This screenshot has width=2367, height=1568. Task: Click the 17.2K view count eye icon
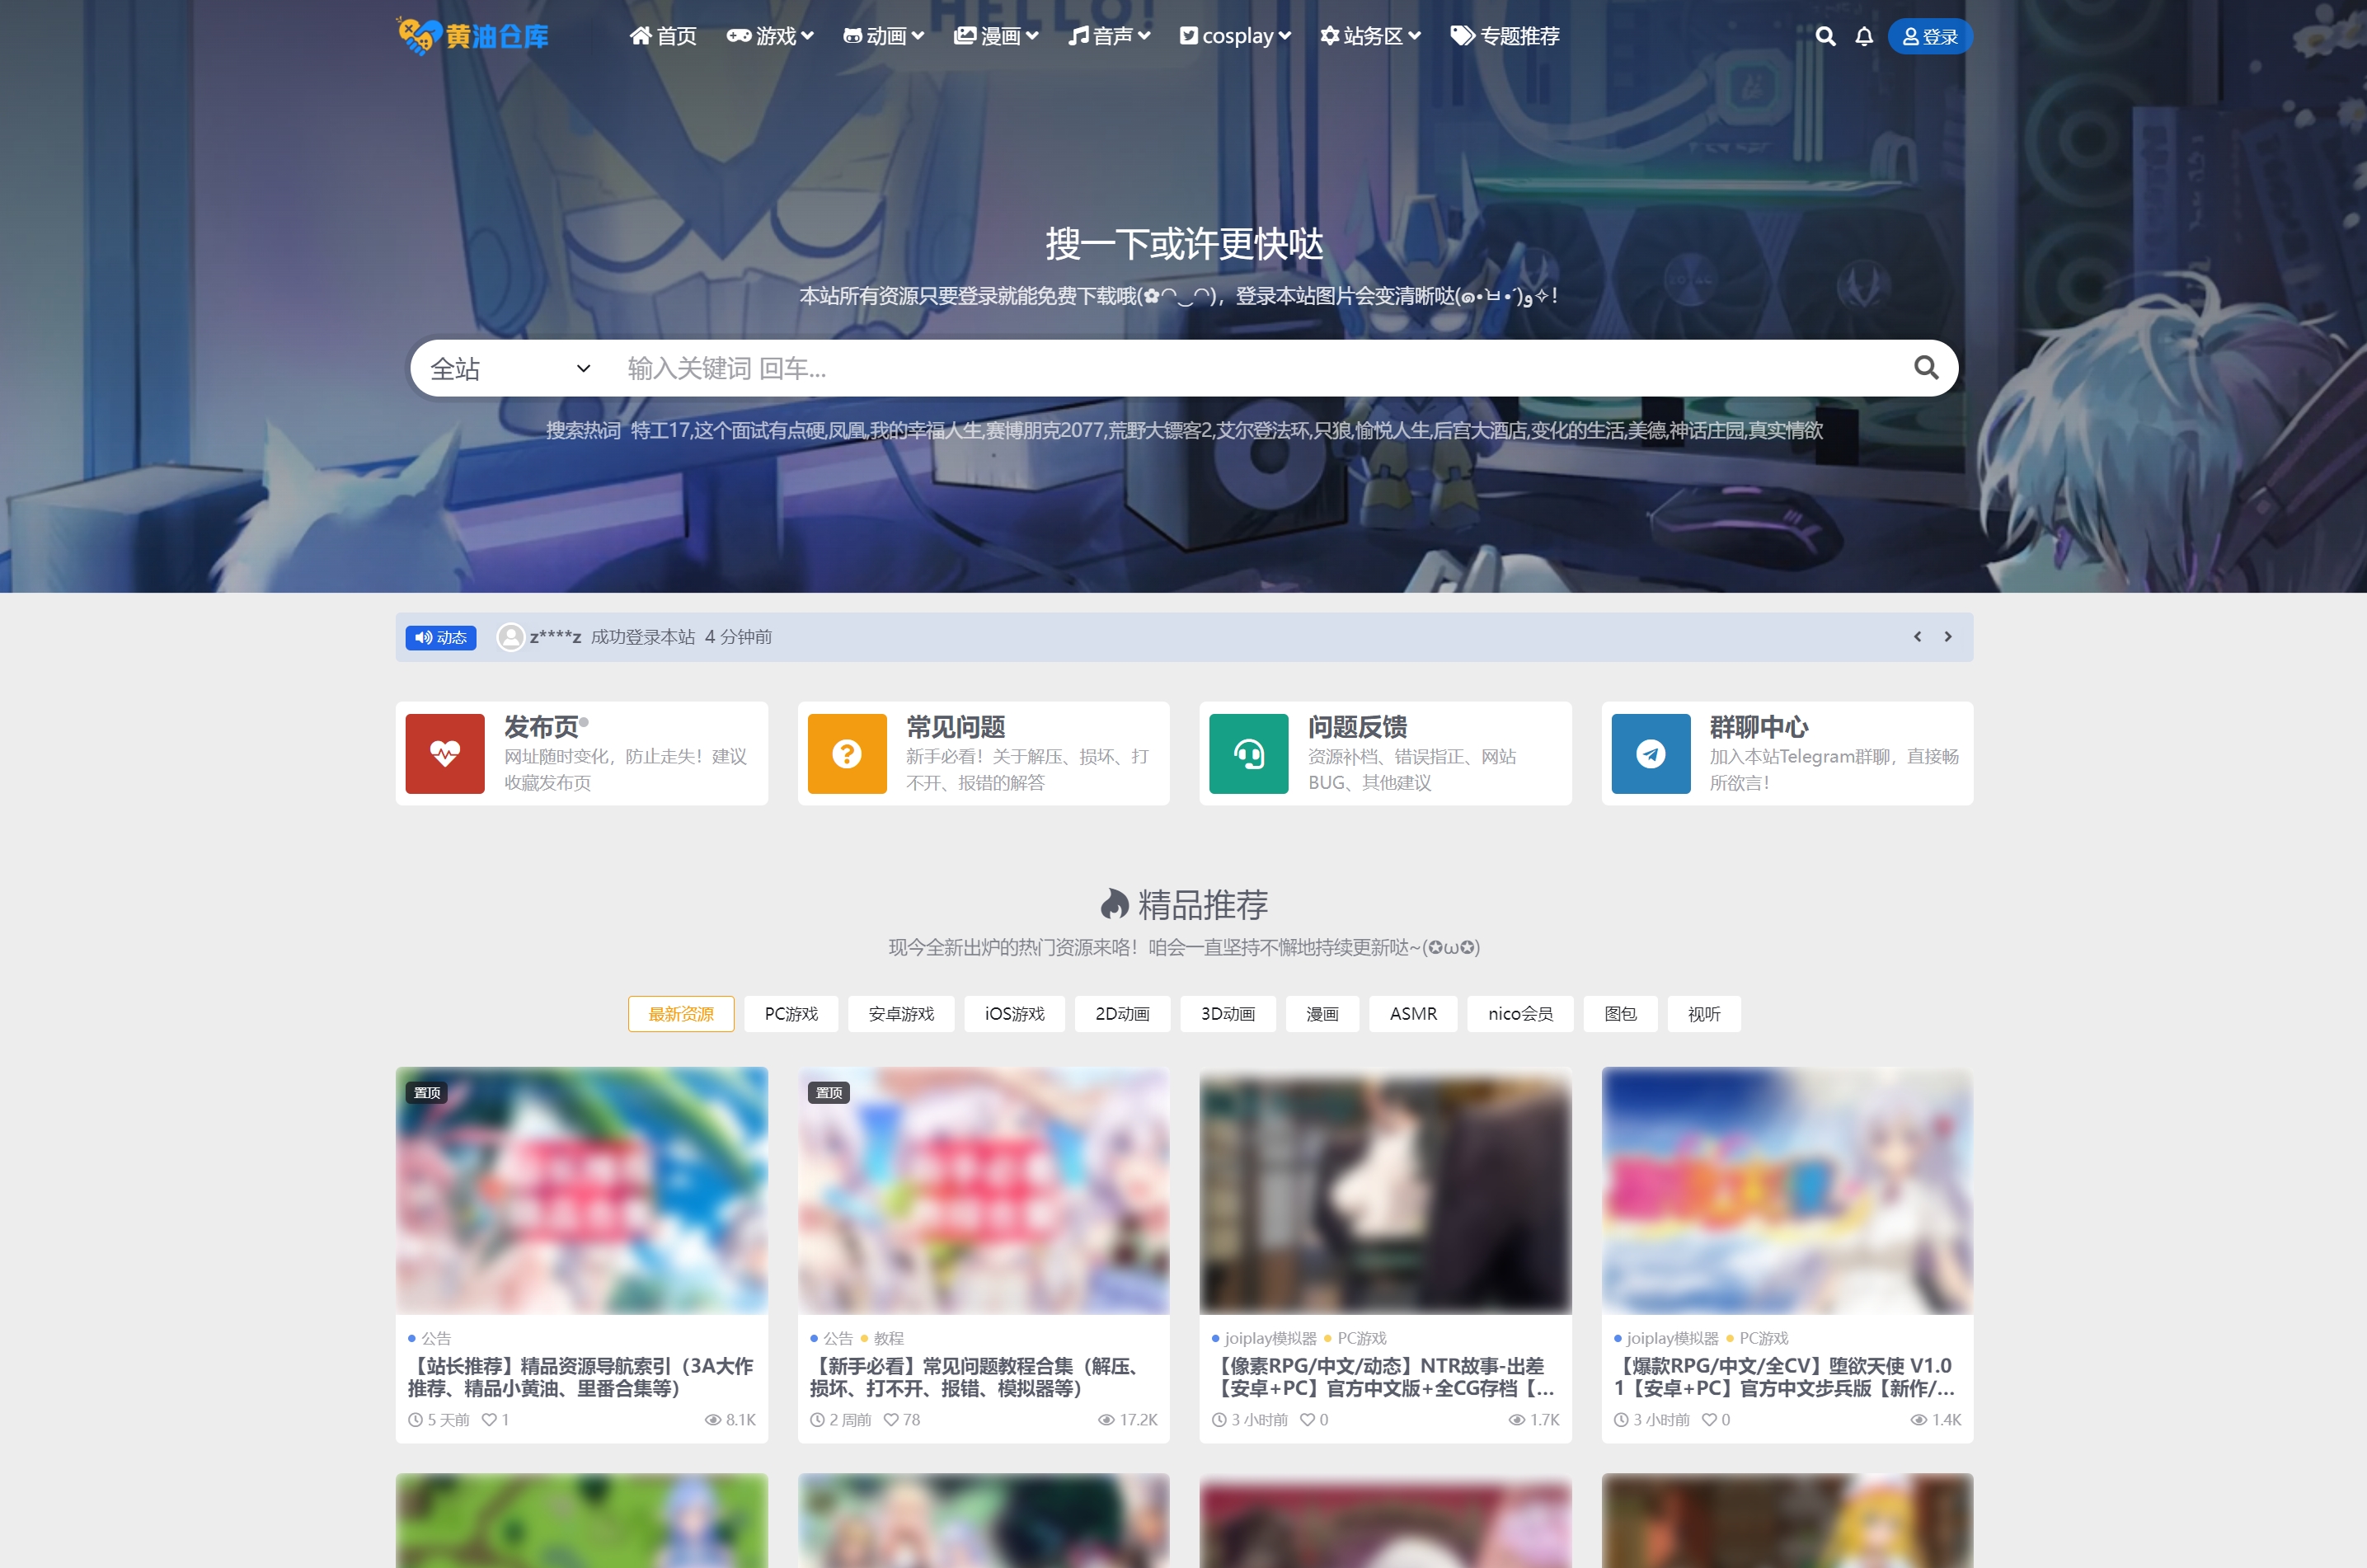(1106, 1420)
